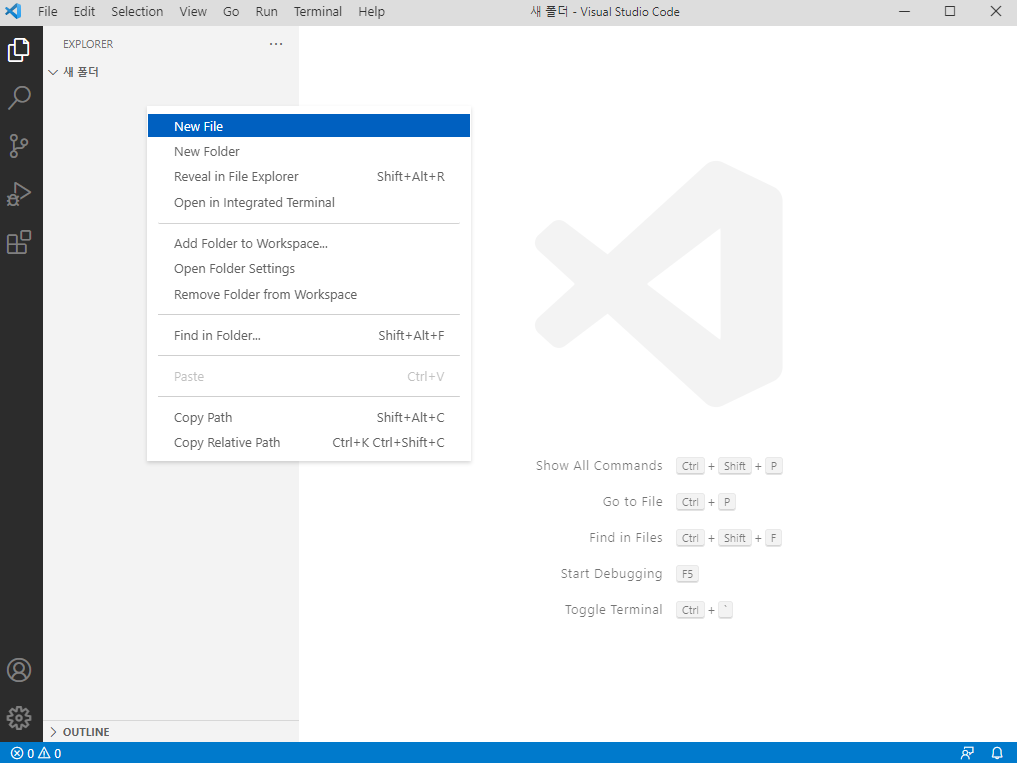Click the Find in Files label
The image size is (1017, 763).
[626, 538]
